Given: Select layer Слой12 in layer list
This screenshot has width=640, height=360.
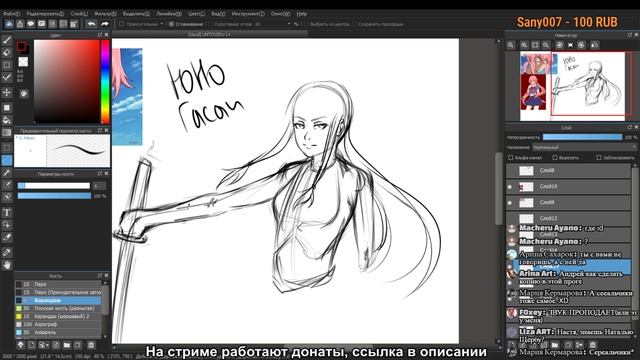Looking at the screenshot, I should point(568,218).
